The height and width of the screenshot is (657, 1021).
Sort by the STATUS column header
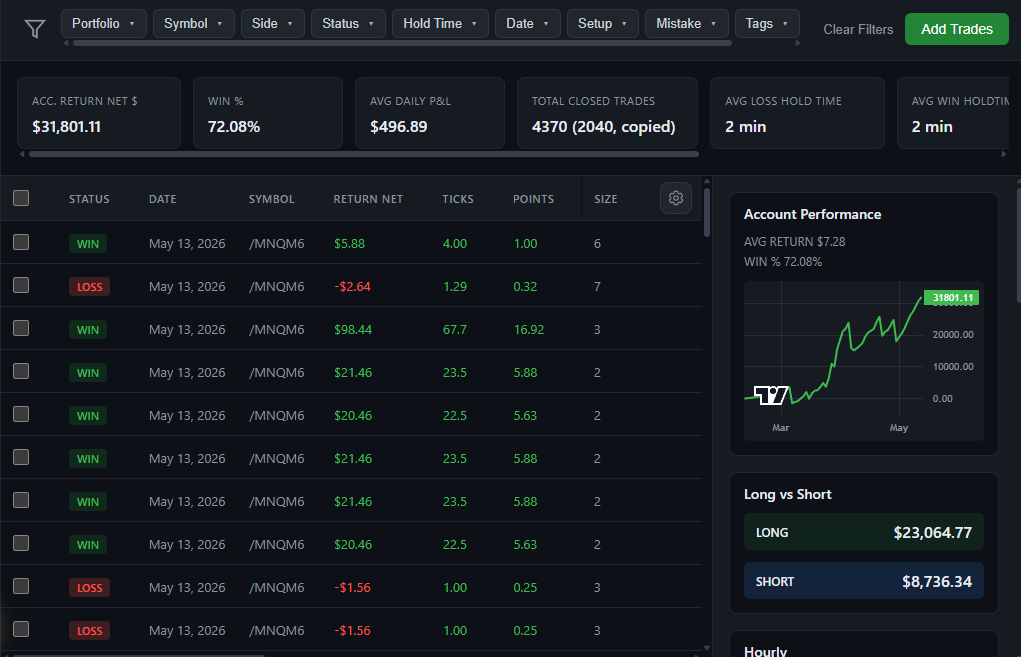coord(89,199)
